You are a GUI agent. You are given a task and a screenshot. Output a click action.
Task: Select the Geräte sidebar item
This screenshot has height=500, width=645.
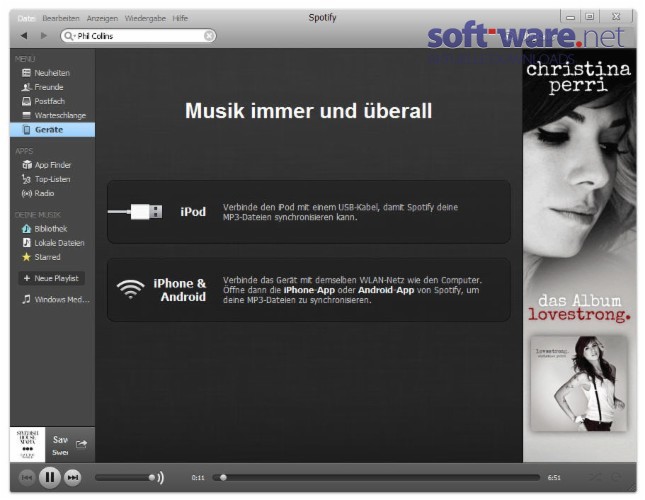coord(52,130)
